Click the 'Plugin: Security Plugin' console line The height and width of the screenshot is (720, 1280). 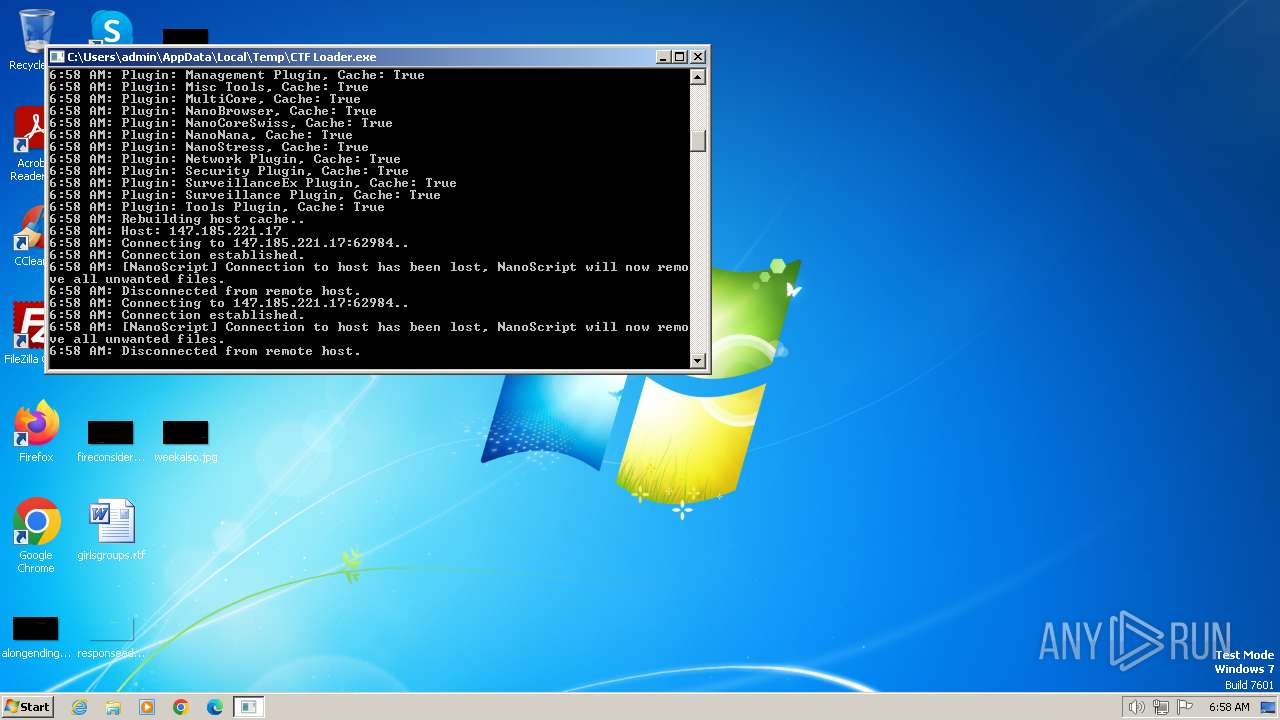(x=229, y=171)
